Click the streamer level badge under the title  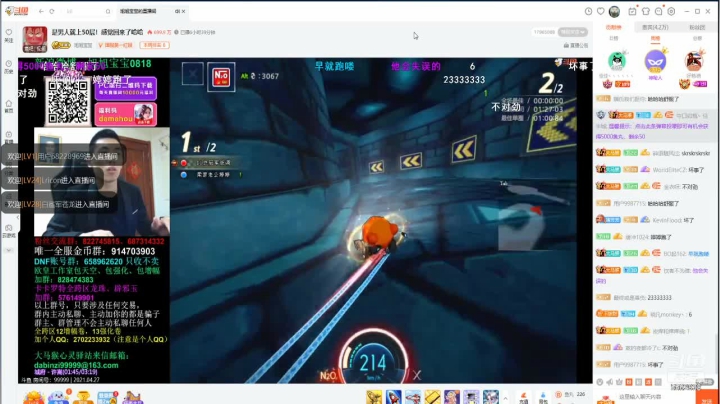(x=61, y=45)
